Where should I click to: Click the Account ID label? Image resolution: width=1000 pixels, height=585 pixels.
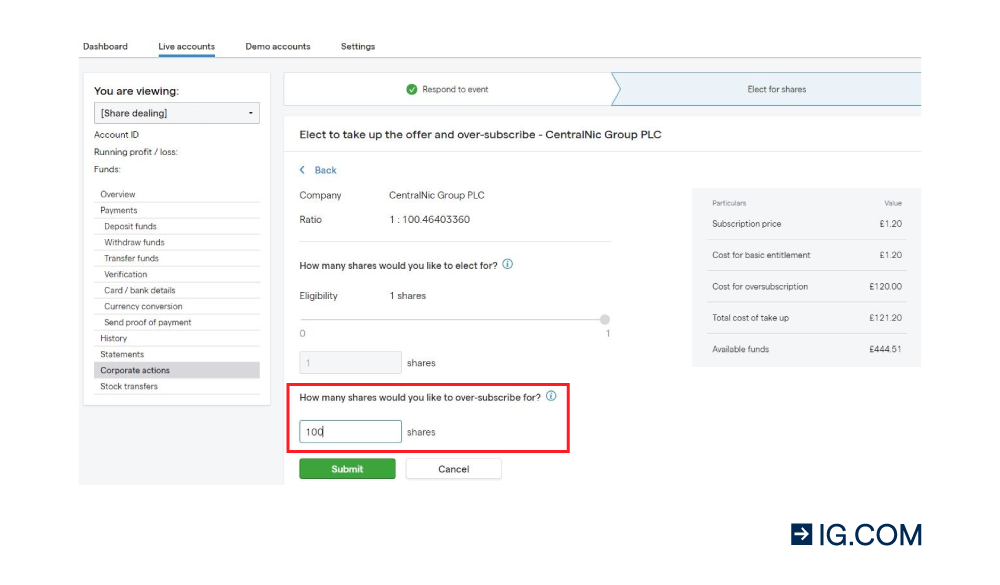click(116, 135)
